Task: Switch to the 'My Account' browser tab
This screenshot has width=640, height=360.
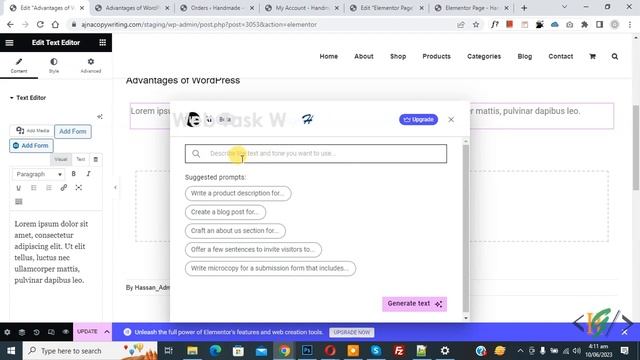Action: coord(302,8)
